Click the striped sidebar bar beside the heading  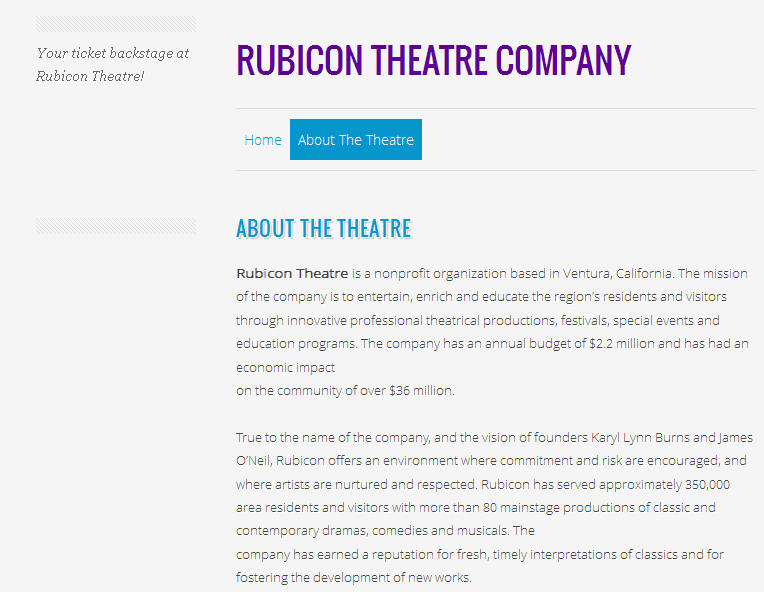(116, 226)
